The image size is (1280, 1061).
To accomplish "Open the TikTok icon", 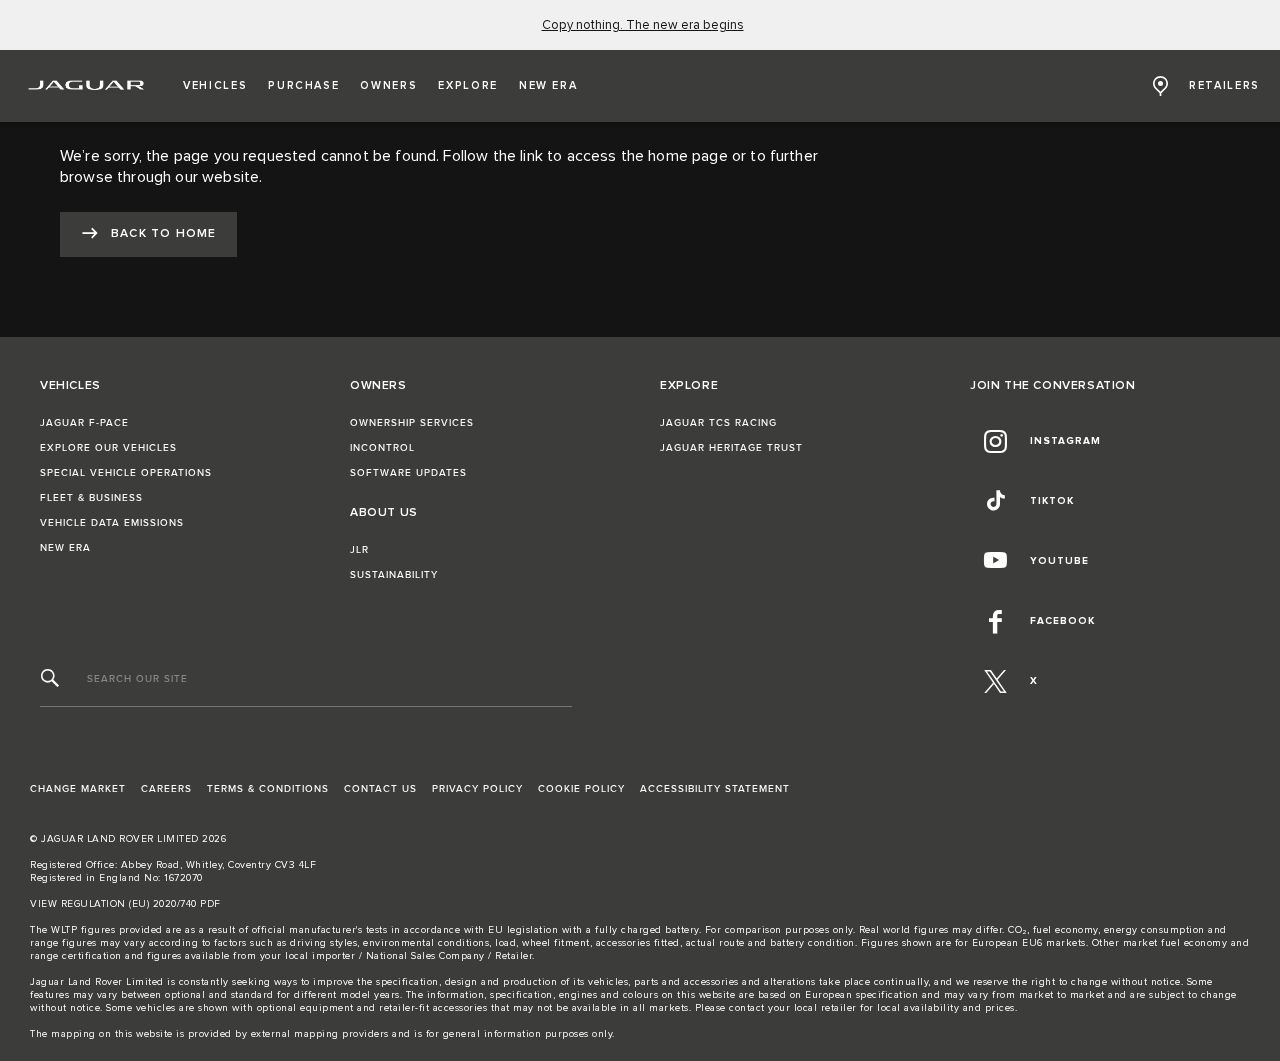I will [x=995, y=501].
